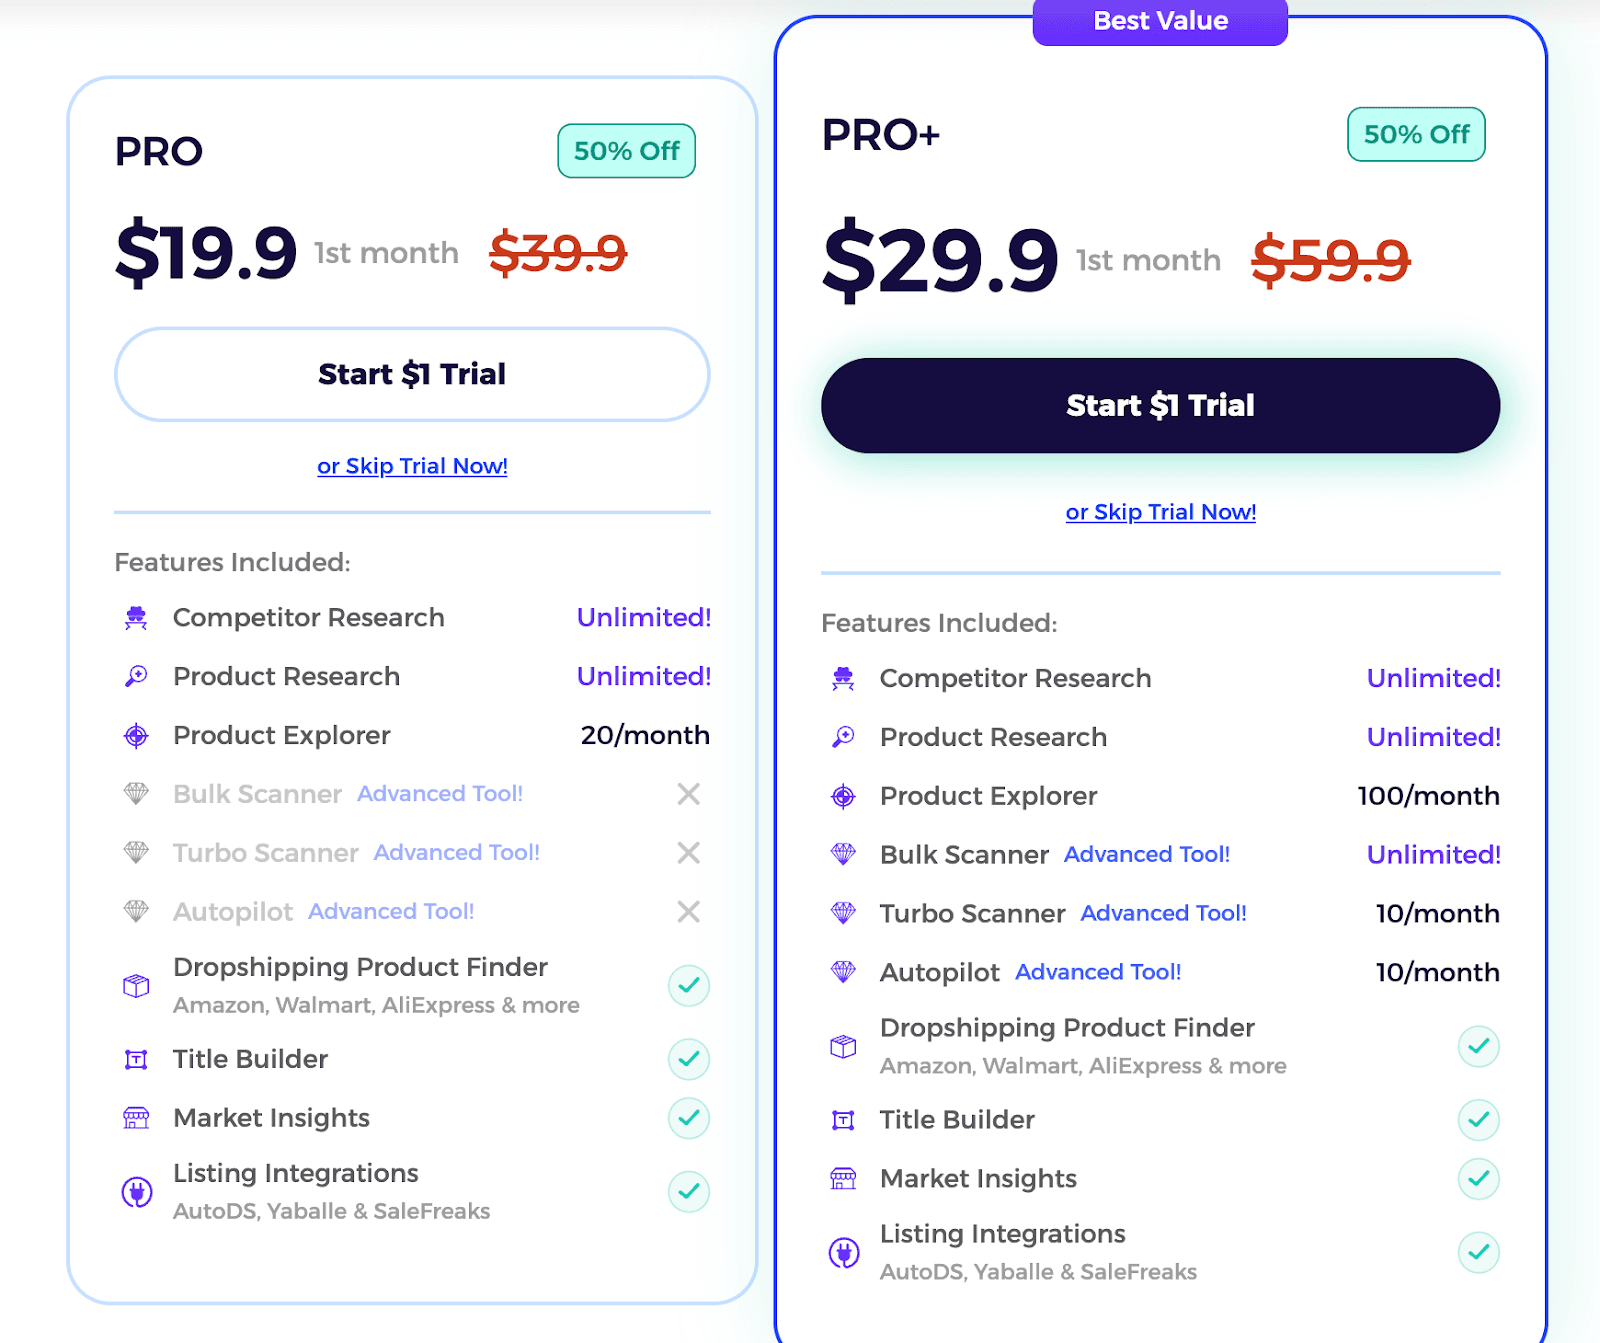Image resolution: width=1600 pixels, height=1343 pixels.
Task: Click the Product Research magnifier icon in PRO
Action: point(136,676)
